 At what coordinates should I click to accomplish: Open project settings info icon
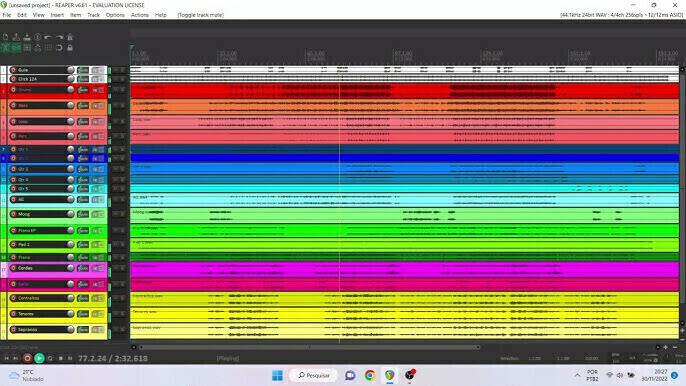[38, 37]
